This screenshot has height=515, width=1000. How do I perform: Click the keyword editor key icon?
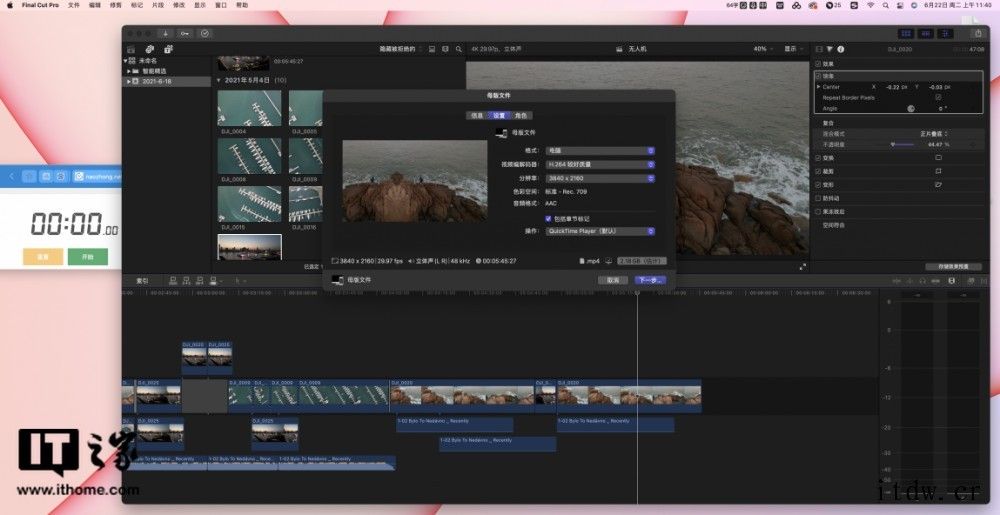[184, 33]
